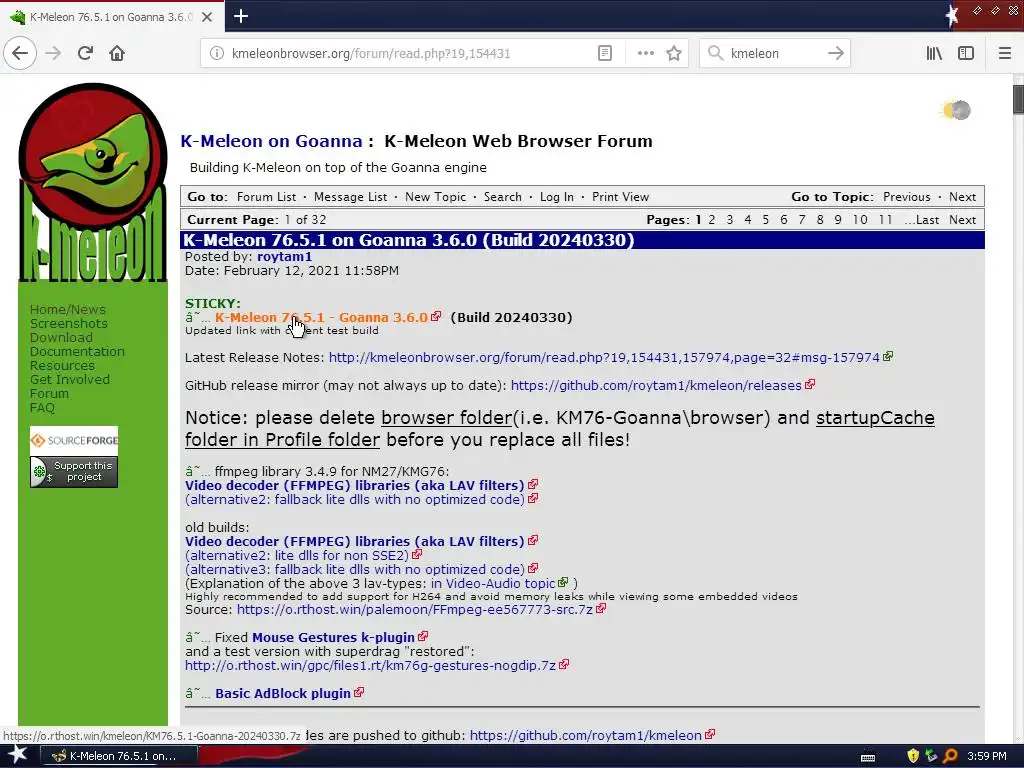Screen dimensions: 1024x768
Task: Open poster profile roytam1
Action: coord(284,257)
